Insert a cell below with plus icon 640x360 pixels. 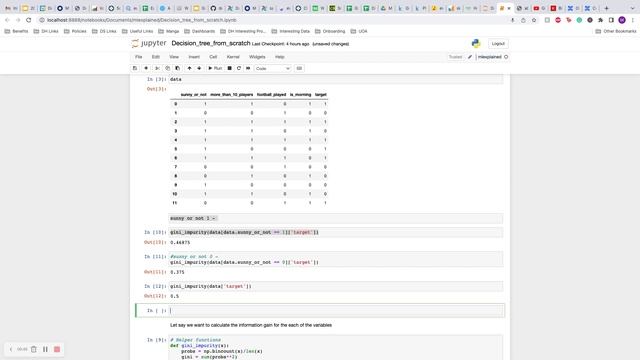click(146, 68)
